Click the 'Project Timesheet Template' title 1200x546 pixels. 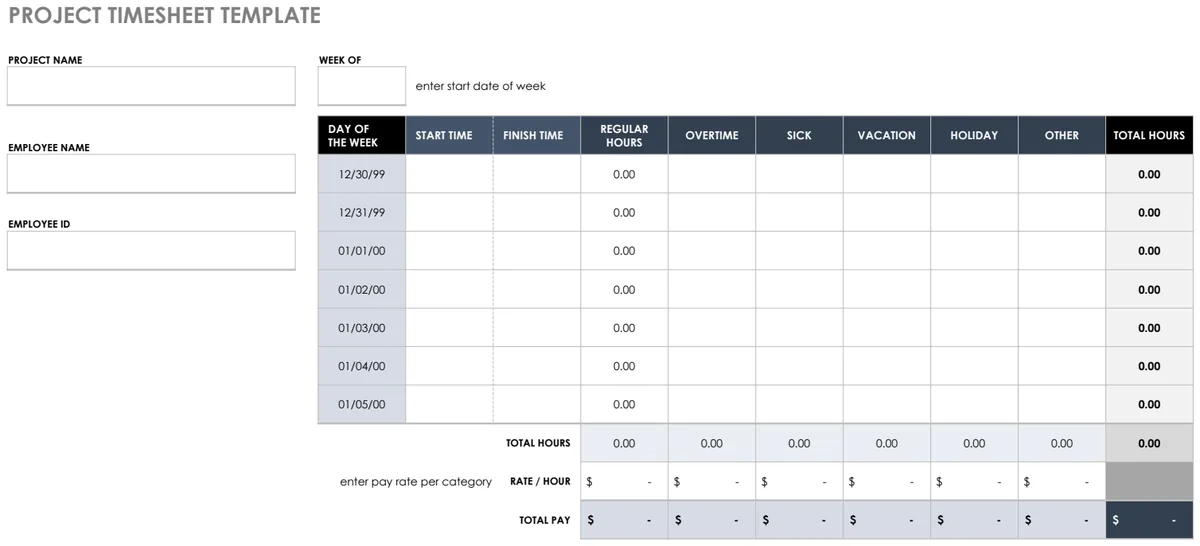[x=165, y=16]
